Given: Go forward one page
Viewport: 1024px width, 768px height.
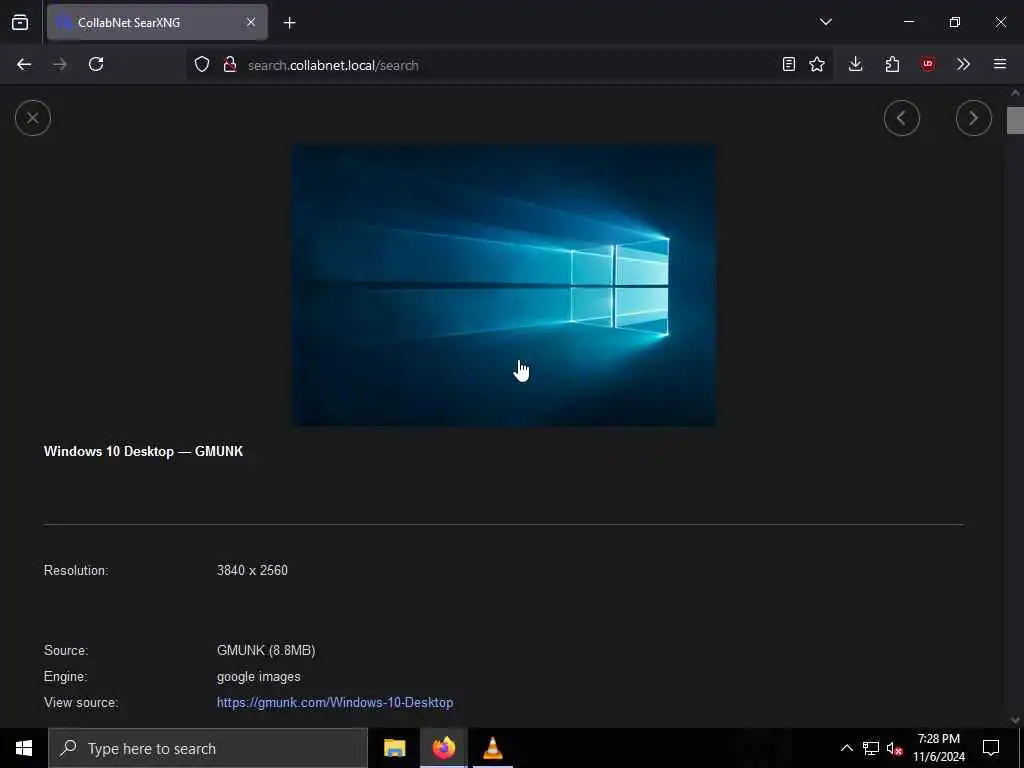Looking at the screenshot, I should click(60, 65).
